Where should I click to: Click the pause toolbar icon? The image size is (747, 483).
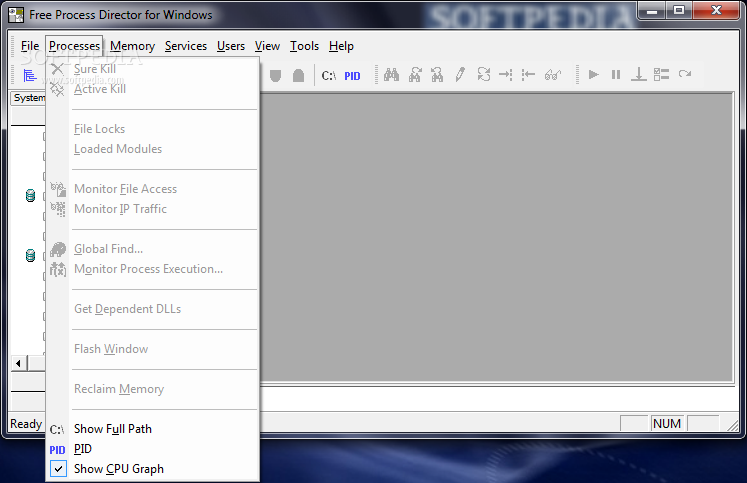[616, 75]
